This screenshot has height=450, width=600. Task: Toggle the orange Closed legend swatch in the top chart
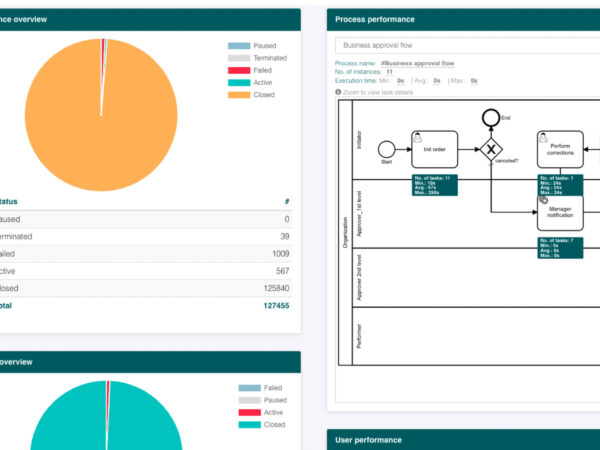pos(239,95)
